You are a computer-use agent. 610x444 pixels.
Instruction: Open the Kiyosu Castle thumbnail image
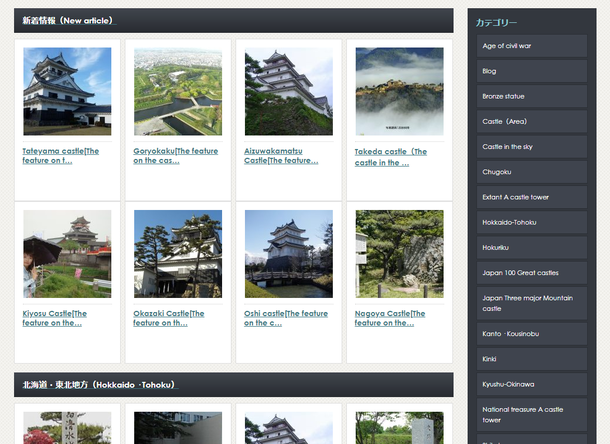pyautogui.click(x=67, y=254)
